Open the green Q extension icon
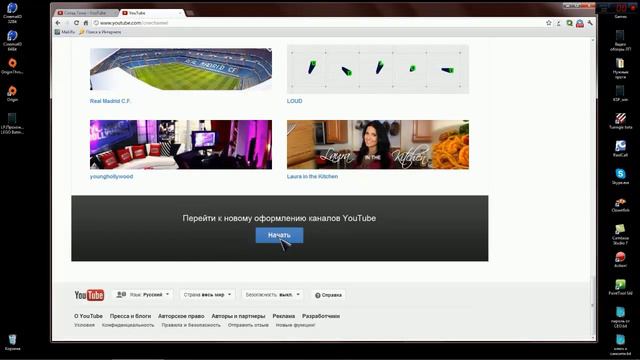 pos(569,23)
